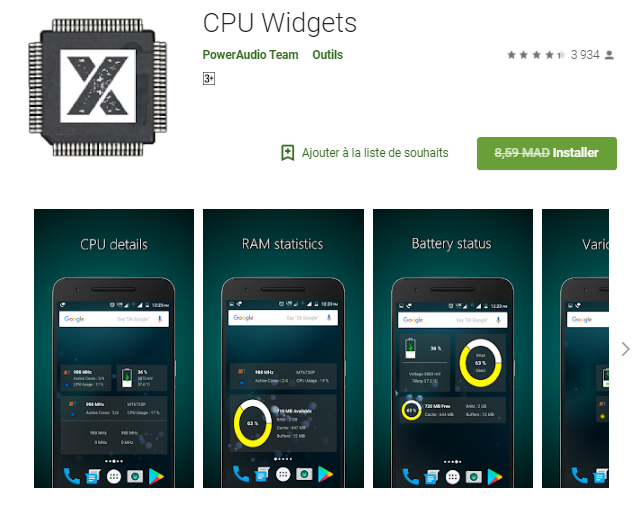The image size is (635, 511).
Task: Click the Play Store icon in the RAM statistics screenshot
Action: click(x=325, y=474)
